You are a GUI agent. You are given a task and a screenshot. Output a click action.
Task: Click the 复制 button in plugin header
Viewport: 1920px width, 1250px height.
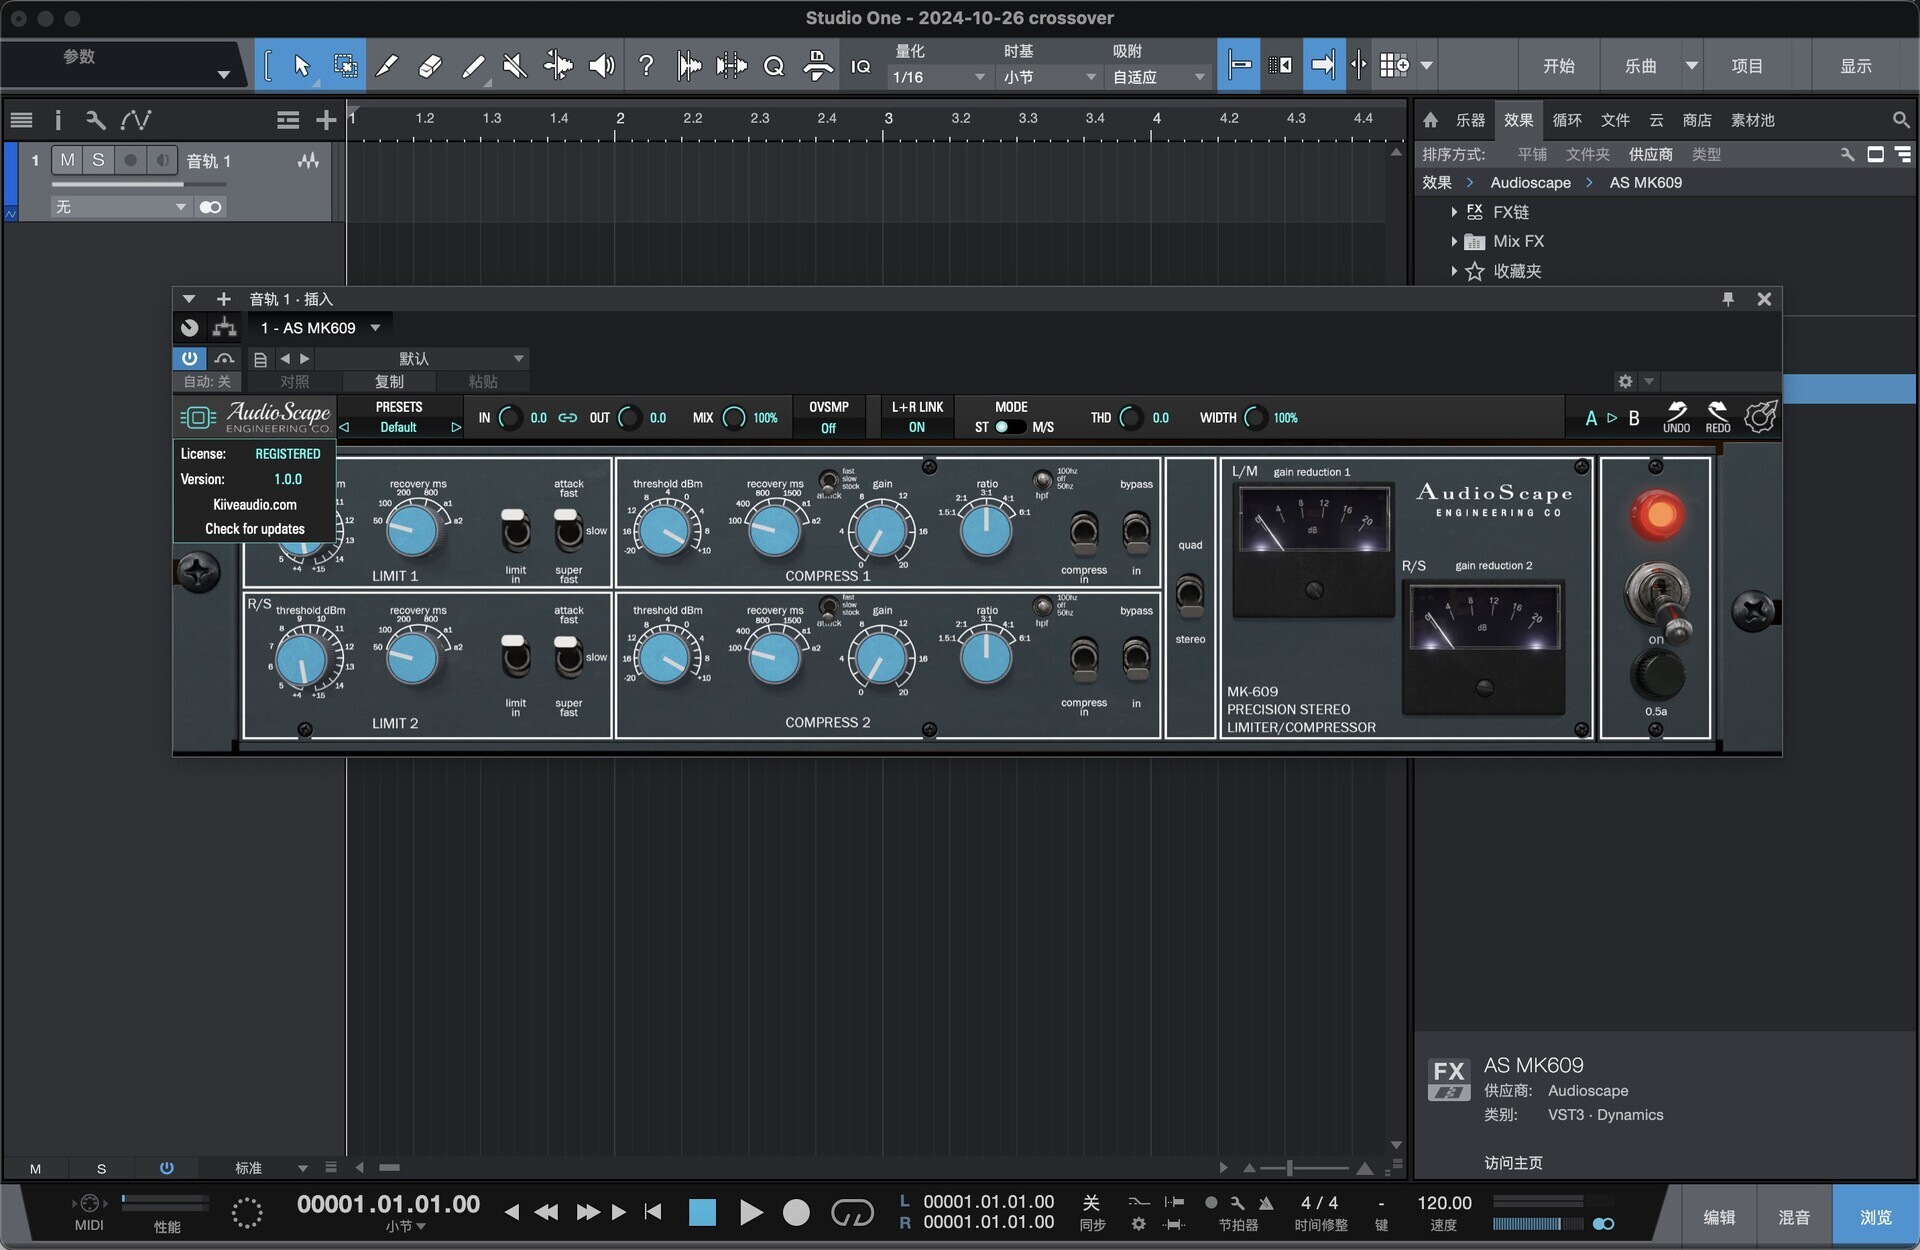(389, 381)
